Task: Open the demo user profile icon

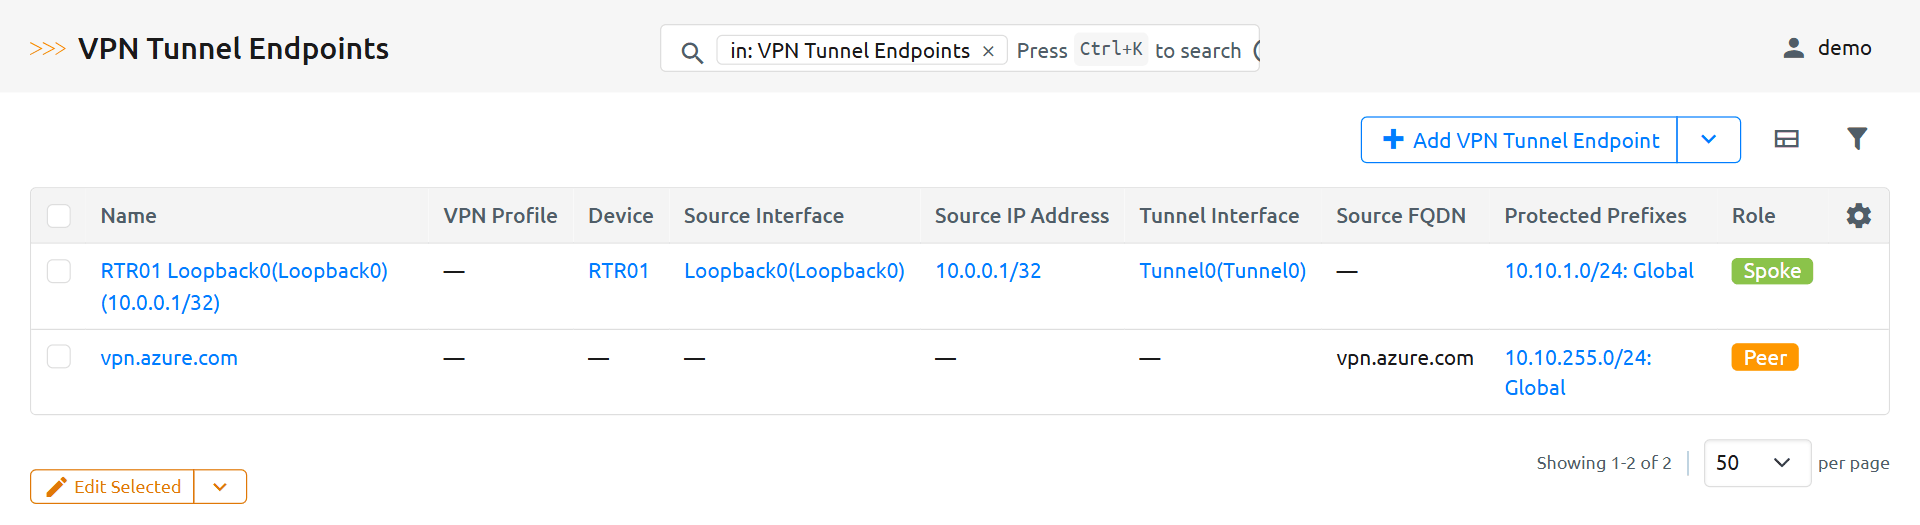Action: (x=1793, y=48)
